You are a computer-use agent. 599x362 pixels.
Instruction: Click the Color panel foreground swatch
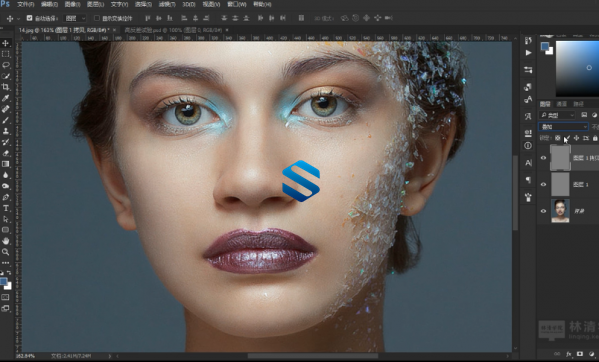(545, 47)
